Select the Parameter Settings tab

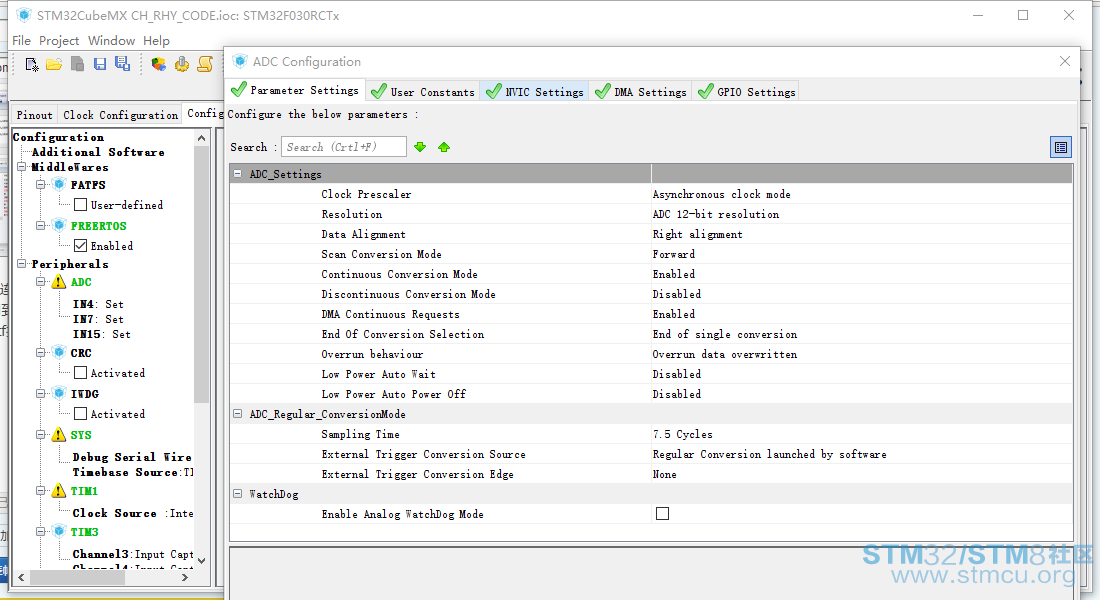(295, 90)
